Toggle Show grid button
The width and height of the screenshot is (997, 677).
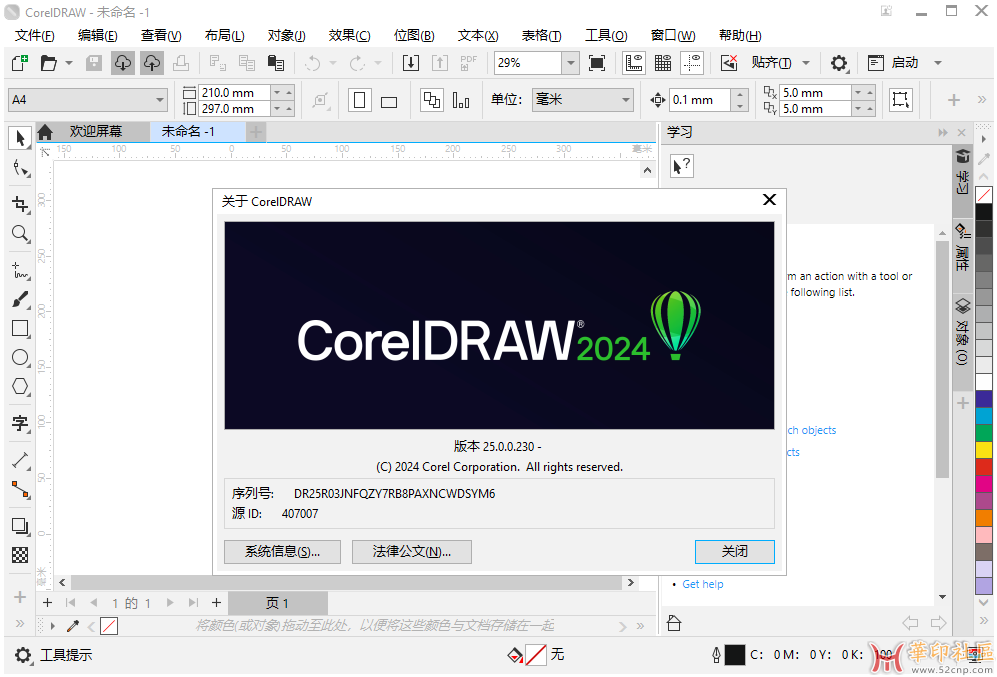(663, 63)
